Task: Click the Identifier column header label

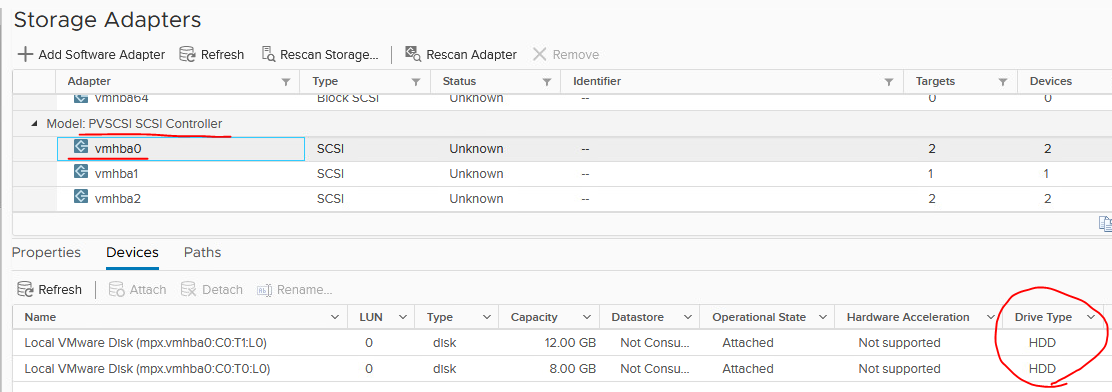Action: tap(597, 82)
